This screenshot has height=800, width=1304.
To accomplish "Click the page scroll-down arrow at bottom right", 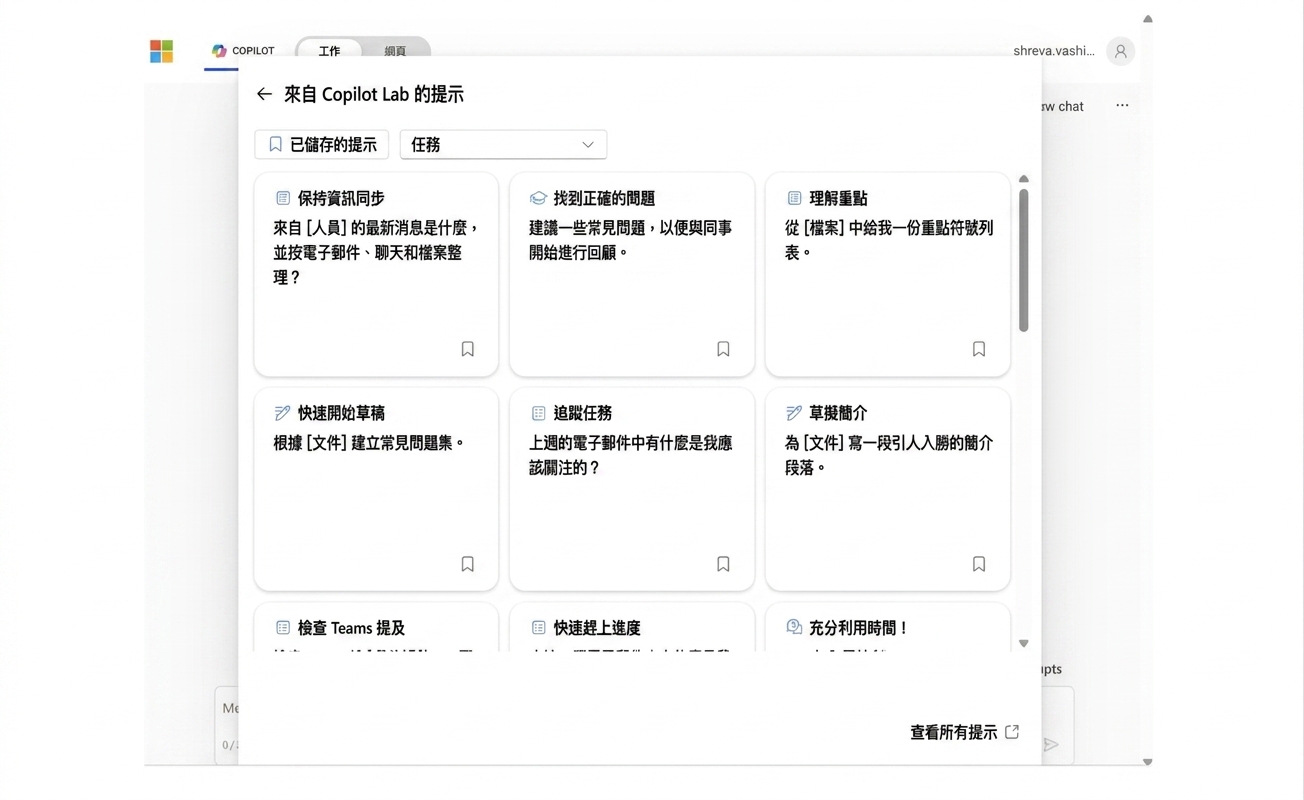I will (1147, 762).
